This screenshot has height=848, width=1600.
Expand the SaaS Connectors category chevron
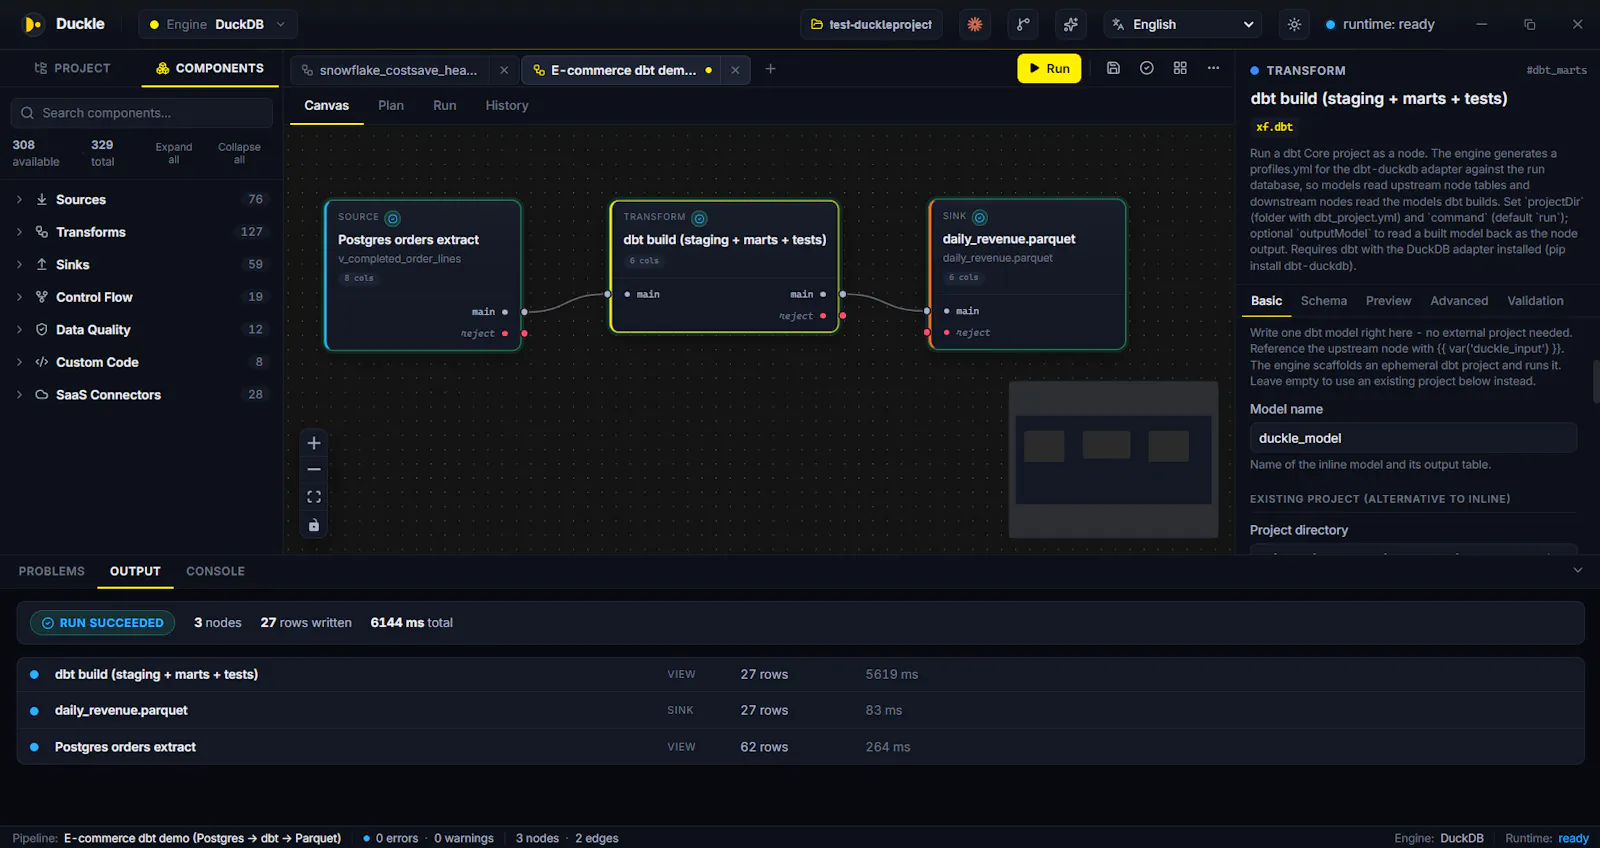coord(19,395)
